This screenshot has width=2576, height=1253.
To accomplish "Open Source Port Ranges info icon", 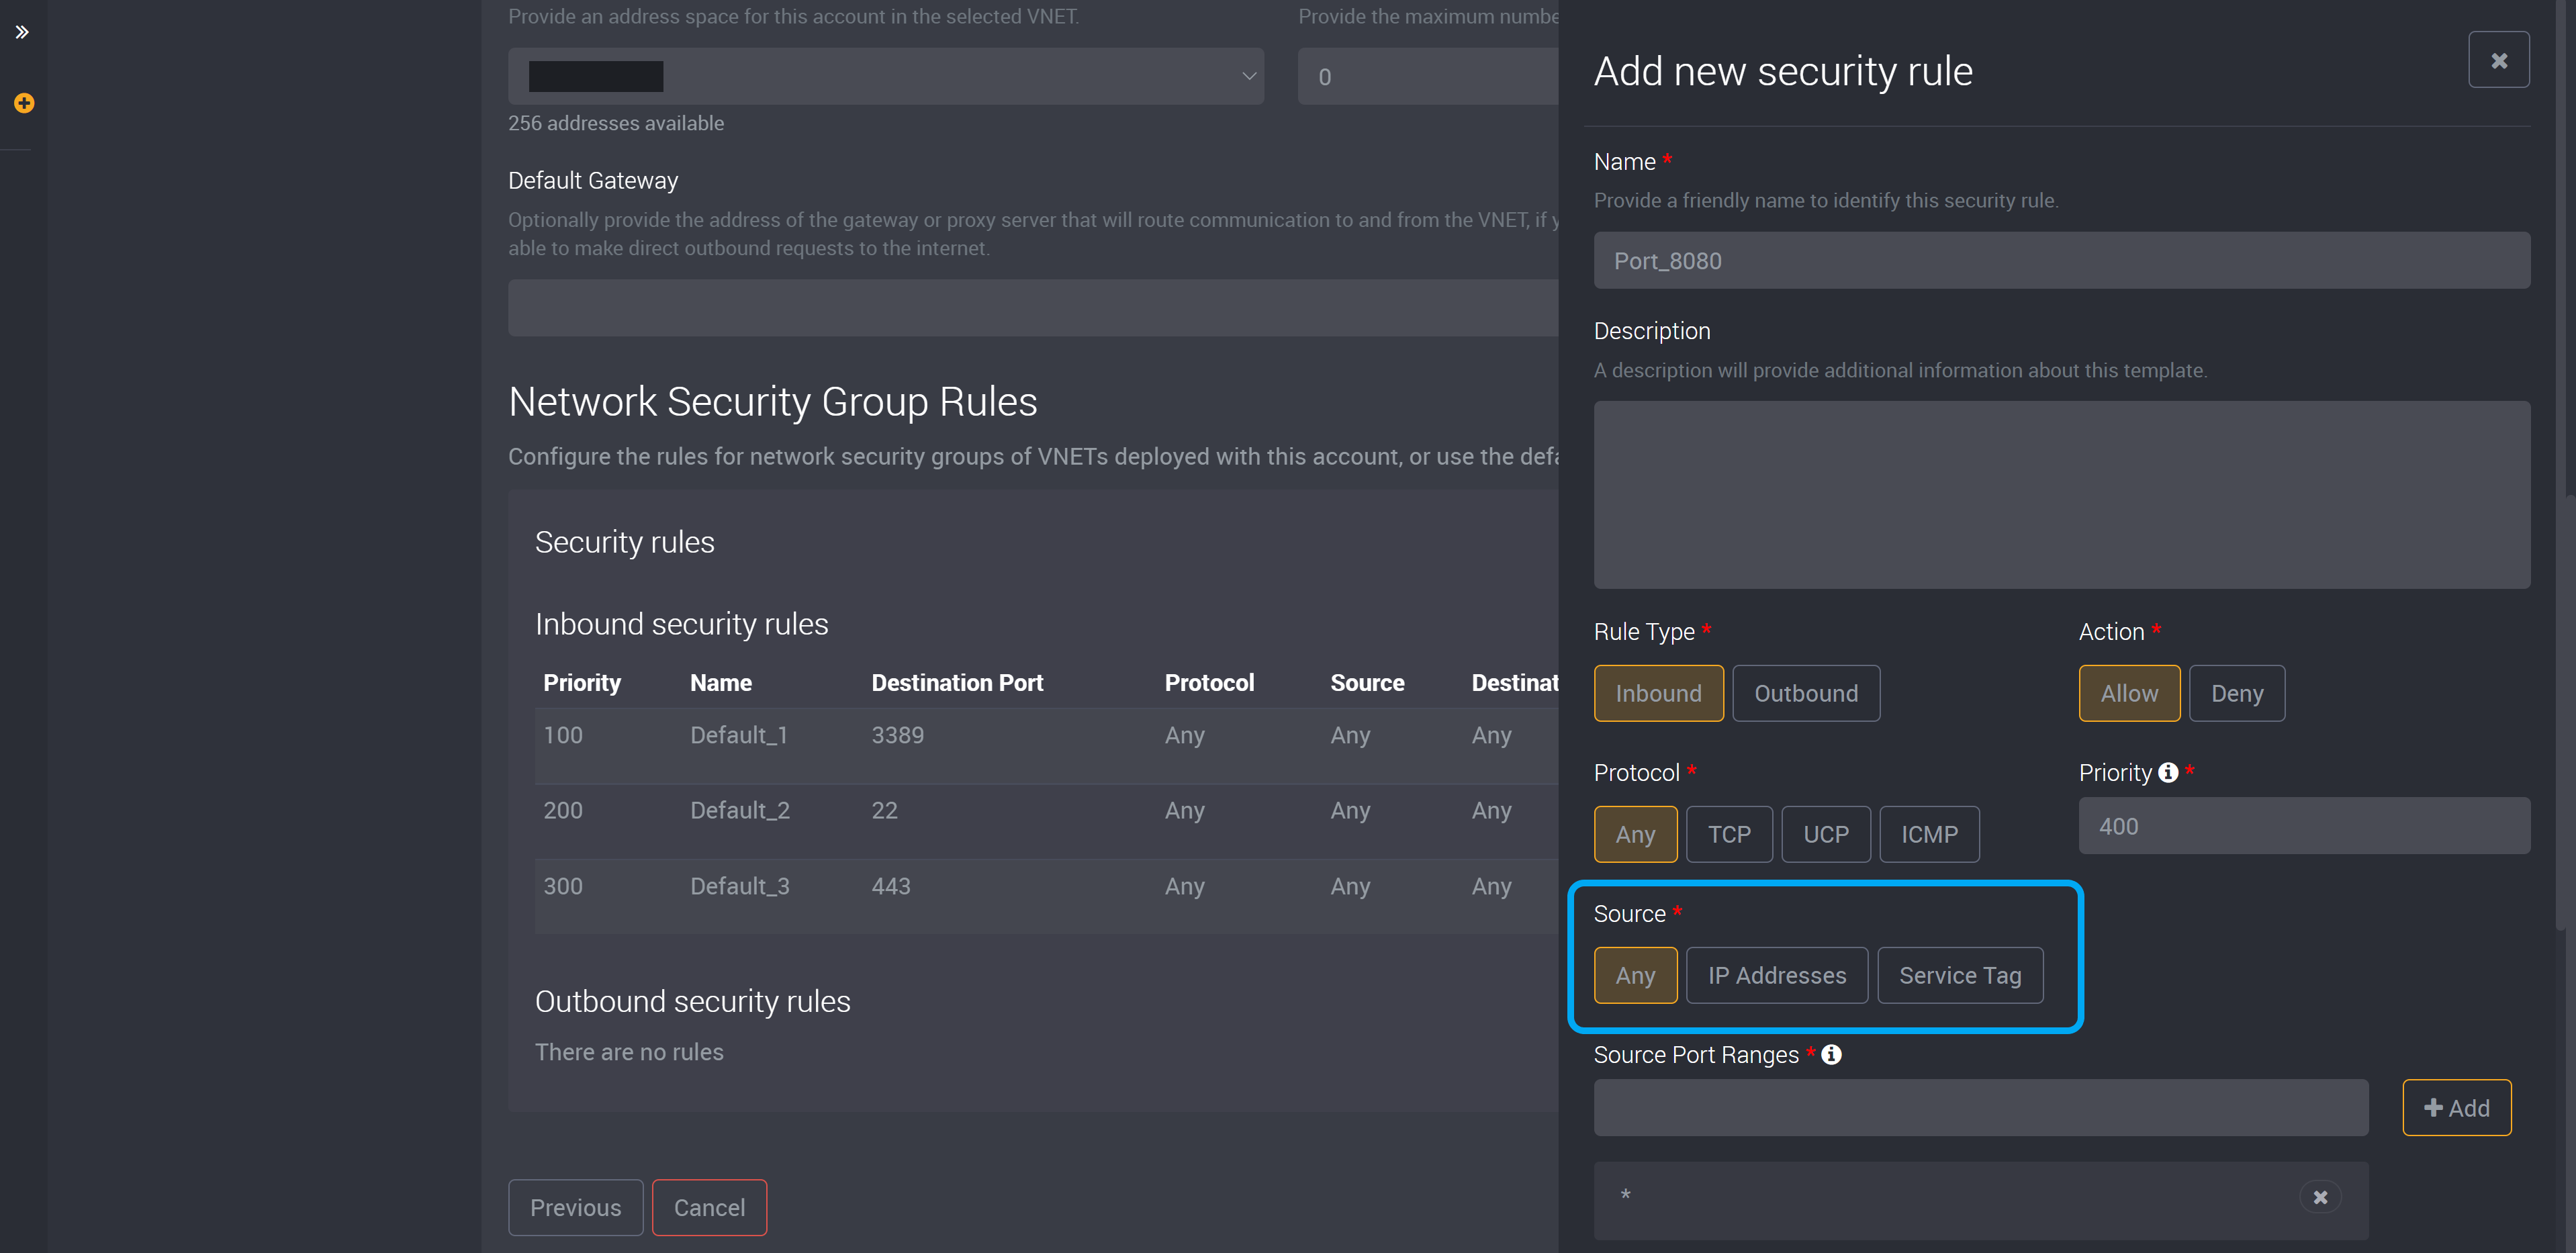I will (1830, 1054).
